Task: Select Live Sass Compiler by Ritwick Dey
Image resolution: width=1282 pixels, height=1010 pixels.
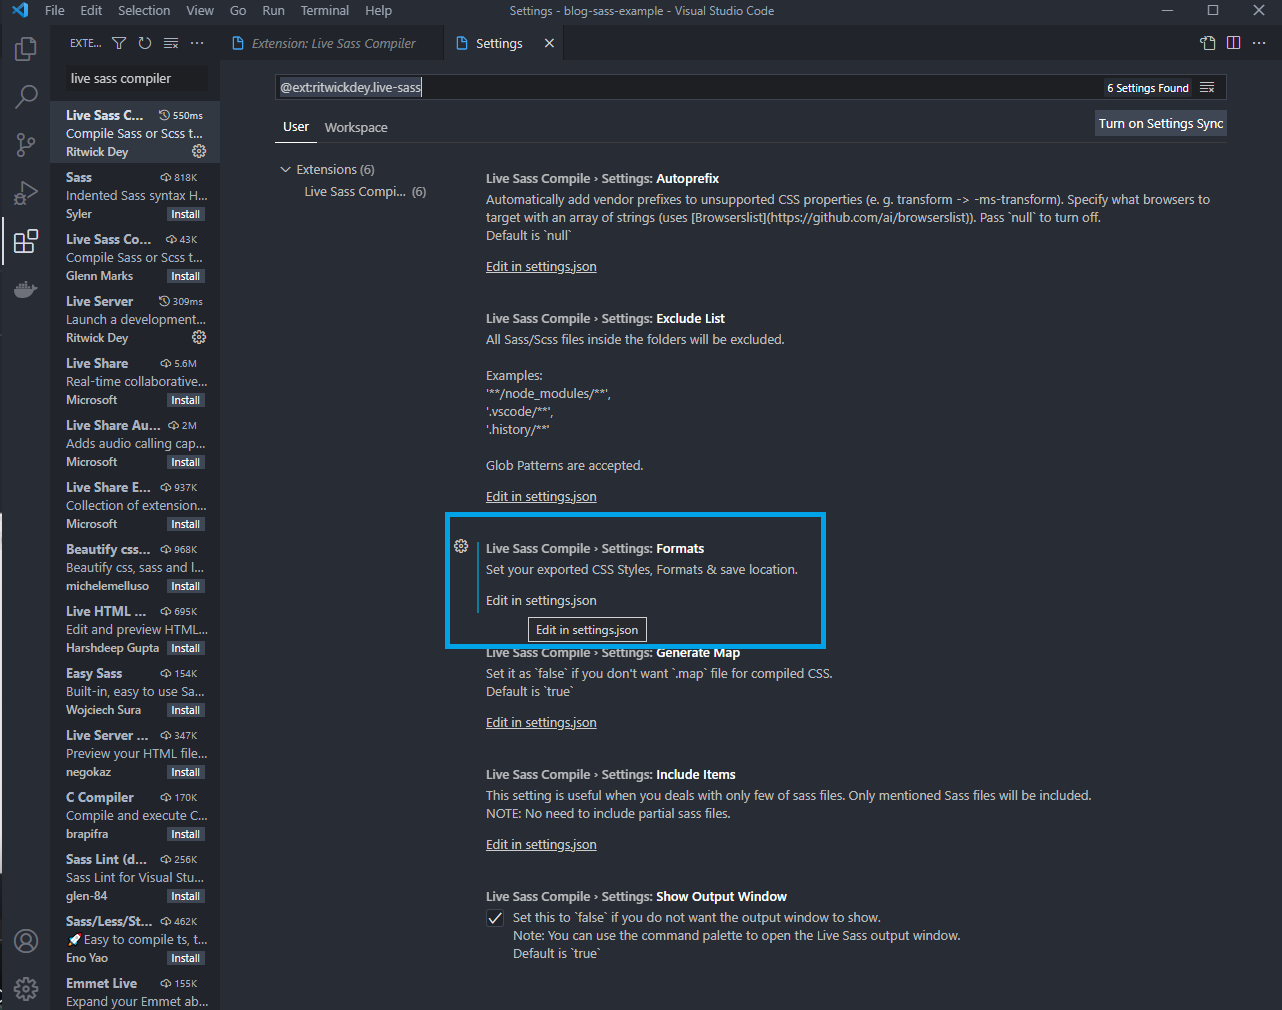Action: point(135,133)
